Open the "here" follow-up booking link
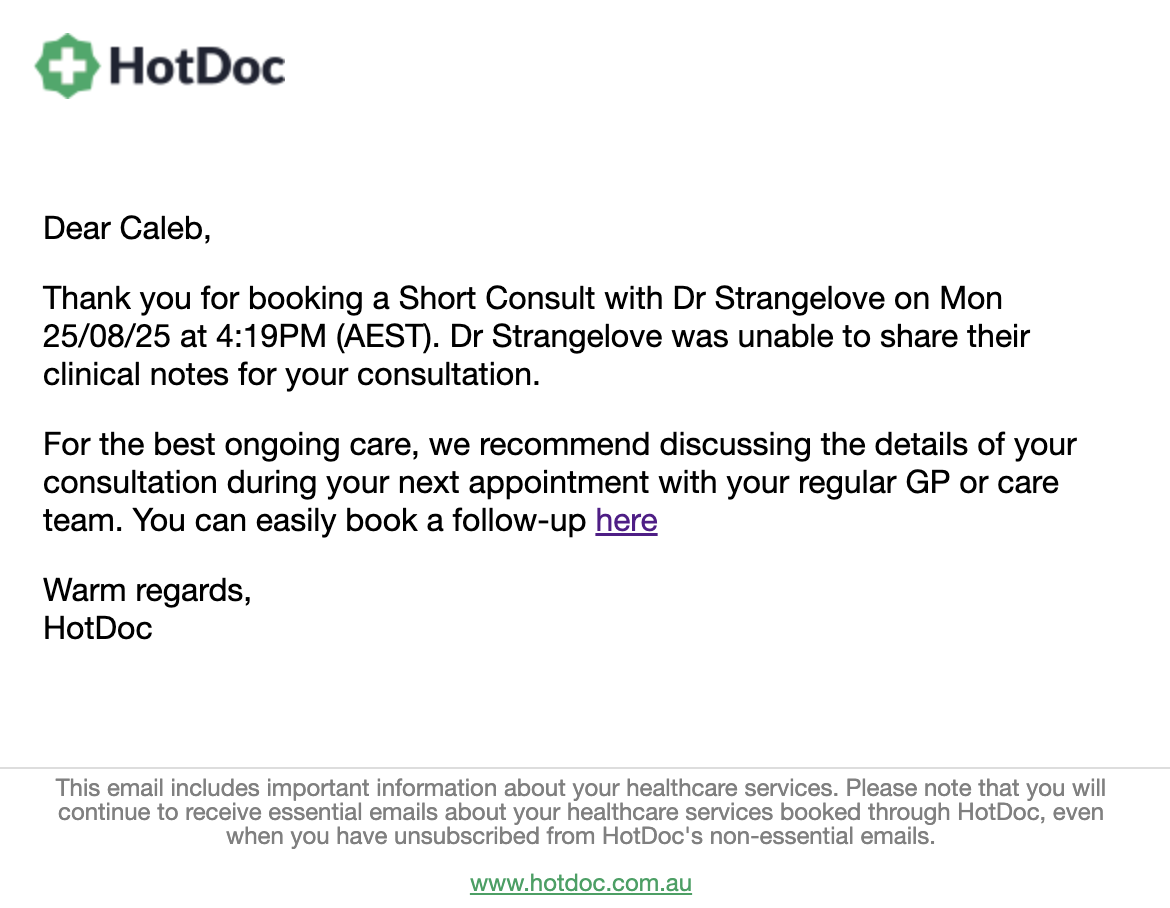Image resolution: width=1170 pixels, height=908 pixels. 626,521
